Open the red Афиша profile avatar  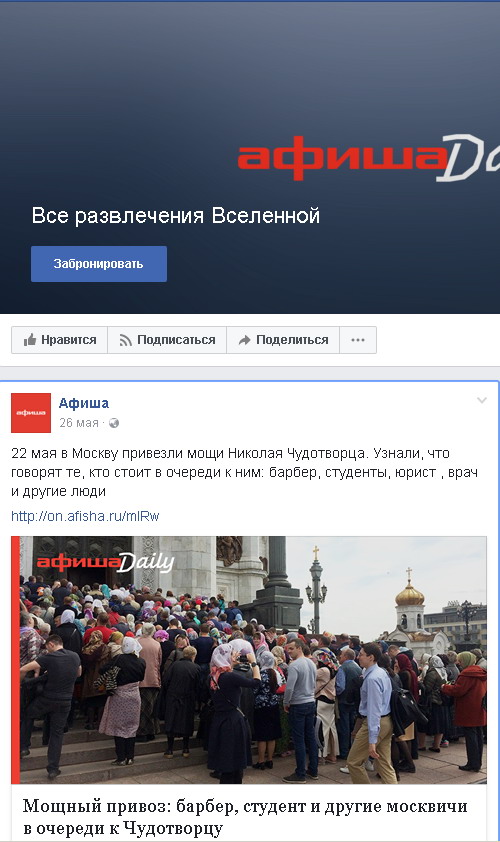click(31, 412)
